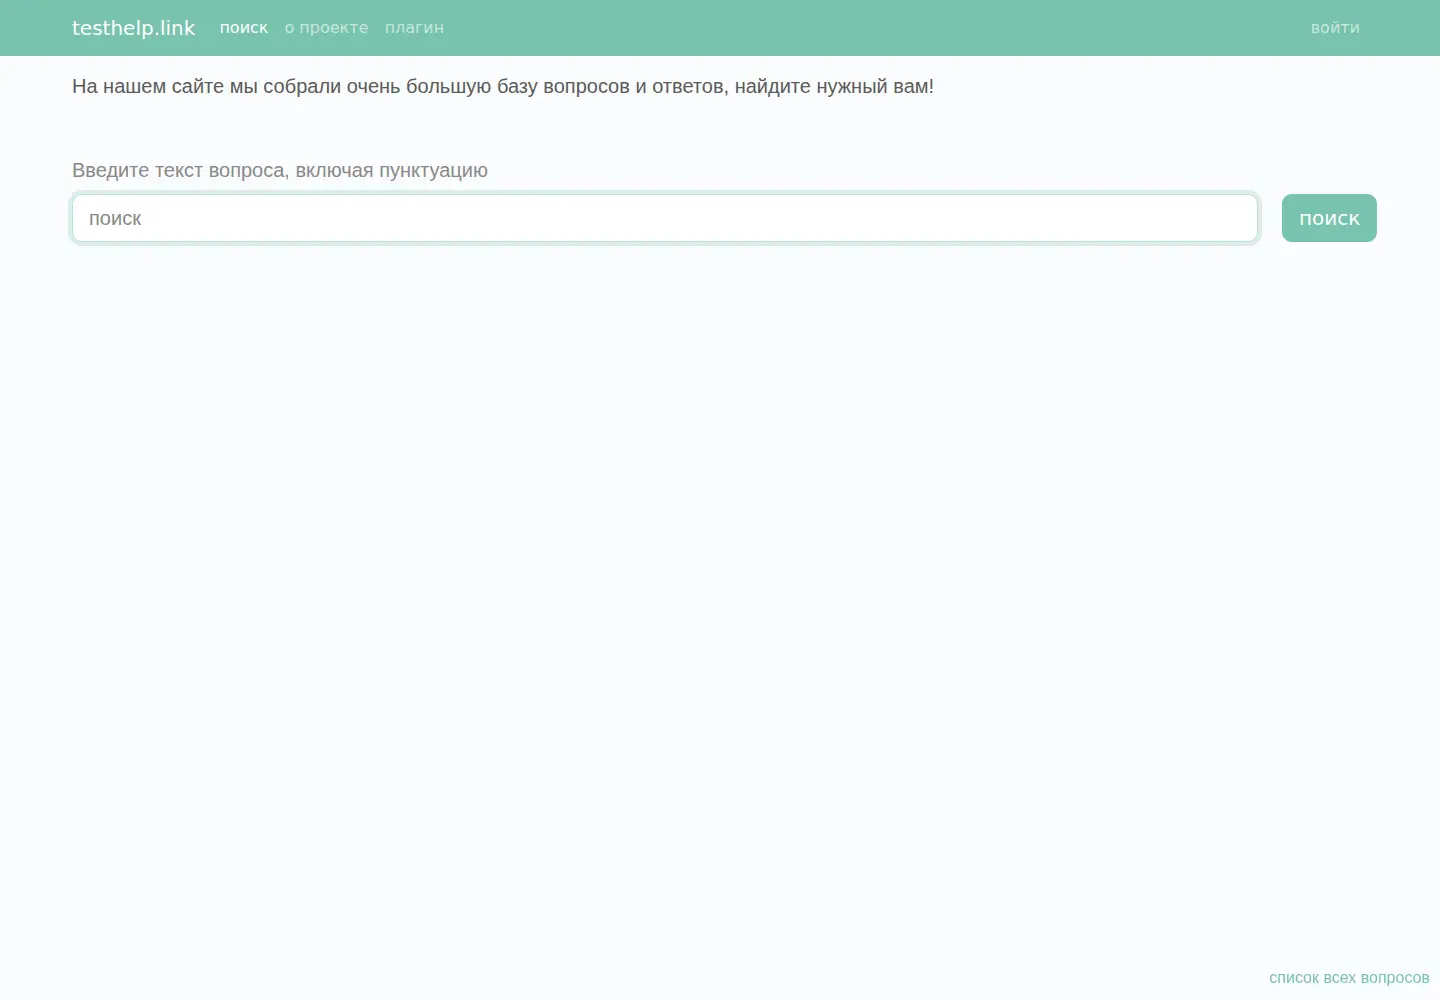
Task: Open the 'список всех вопросов' link
Action: pos(1349,978)
